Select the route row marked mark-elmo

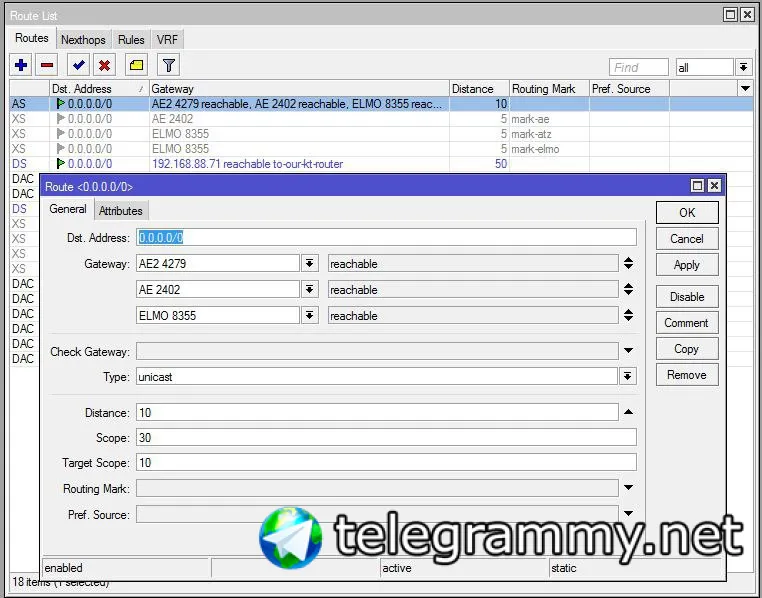[381, 149]
